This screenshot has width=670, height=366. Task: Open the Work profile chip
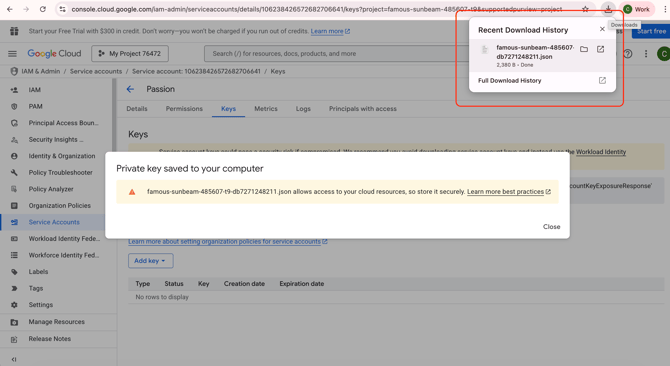point(637,9)
